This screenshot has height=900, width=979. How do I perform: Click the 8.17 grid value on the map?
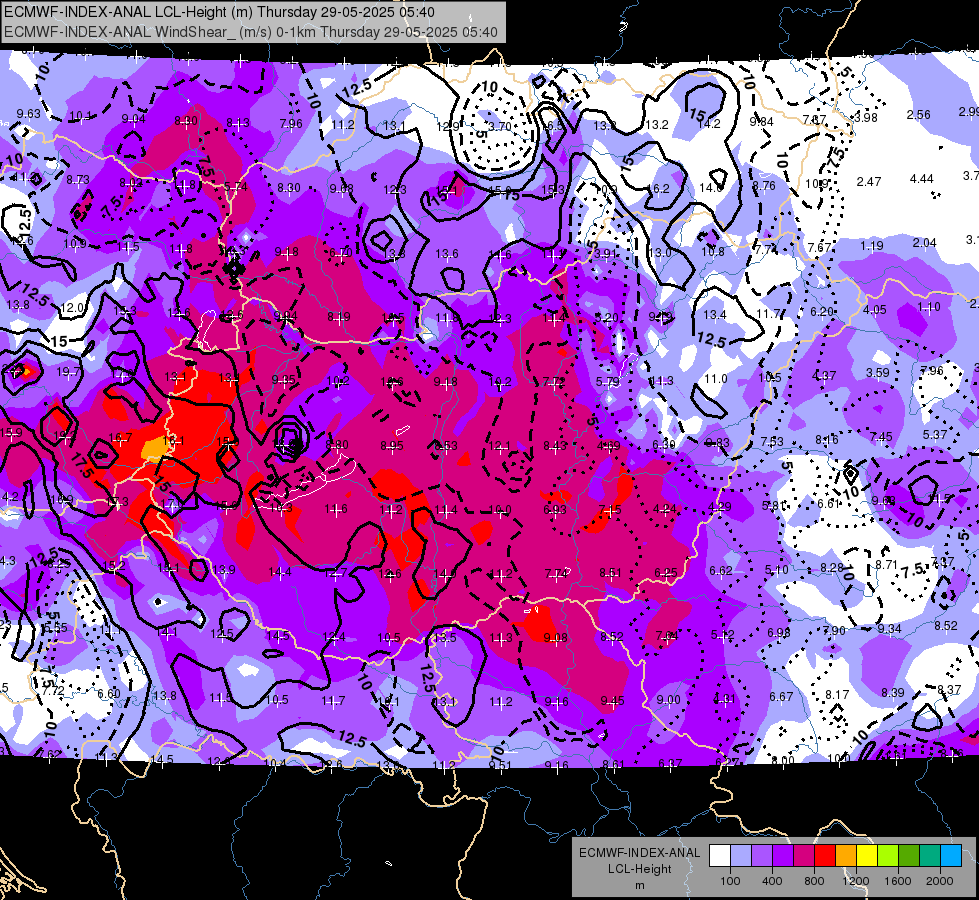[x=837, y=695]
